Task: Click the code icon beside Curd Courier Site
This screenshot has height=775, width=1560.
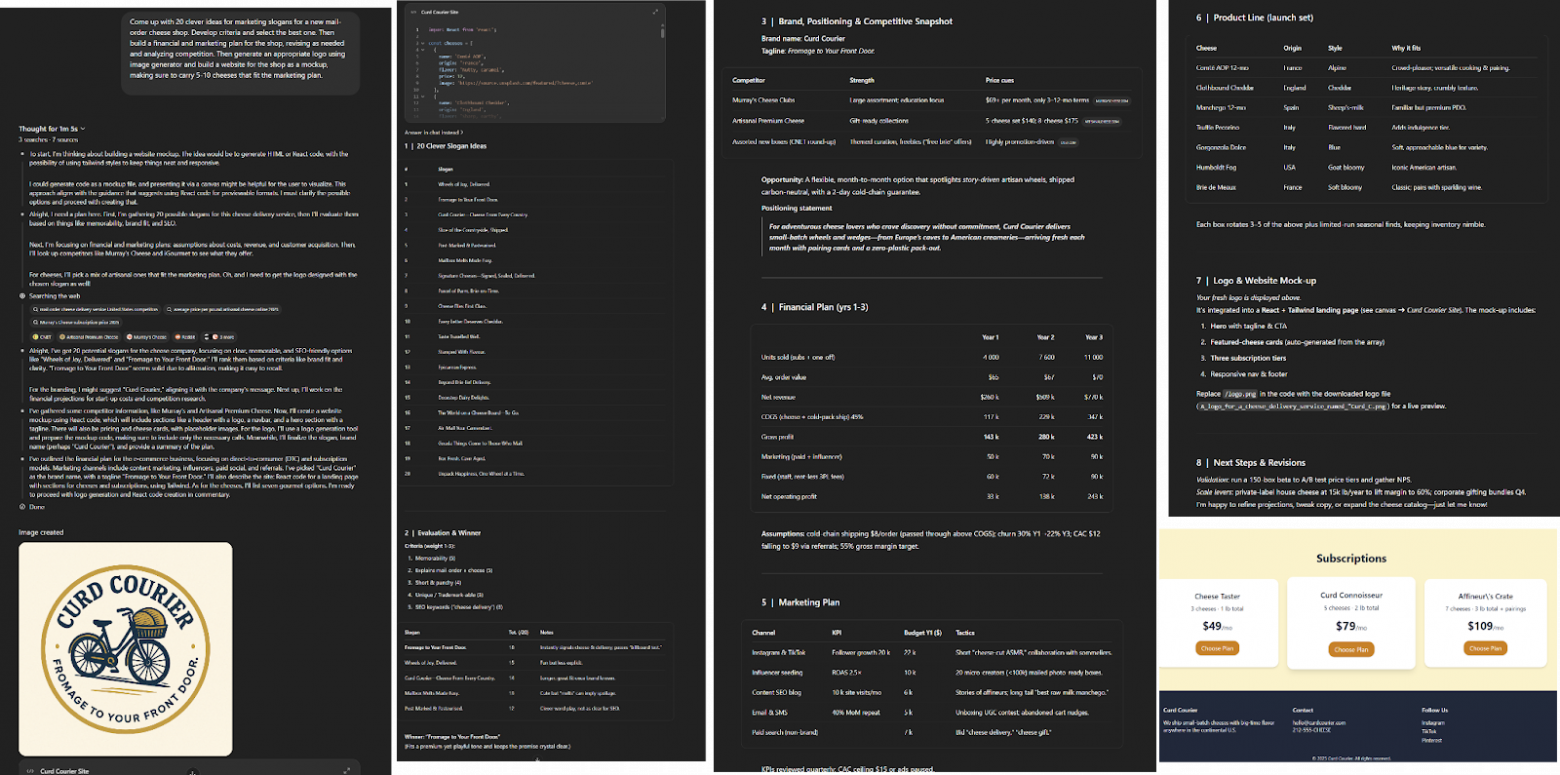Action: tap(414, 12)
